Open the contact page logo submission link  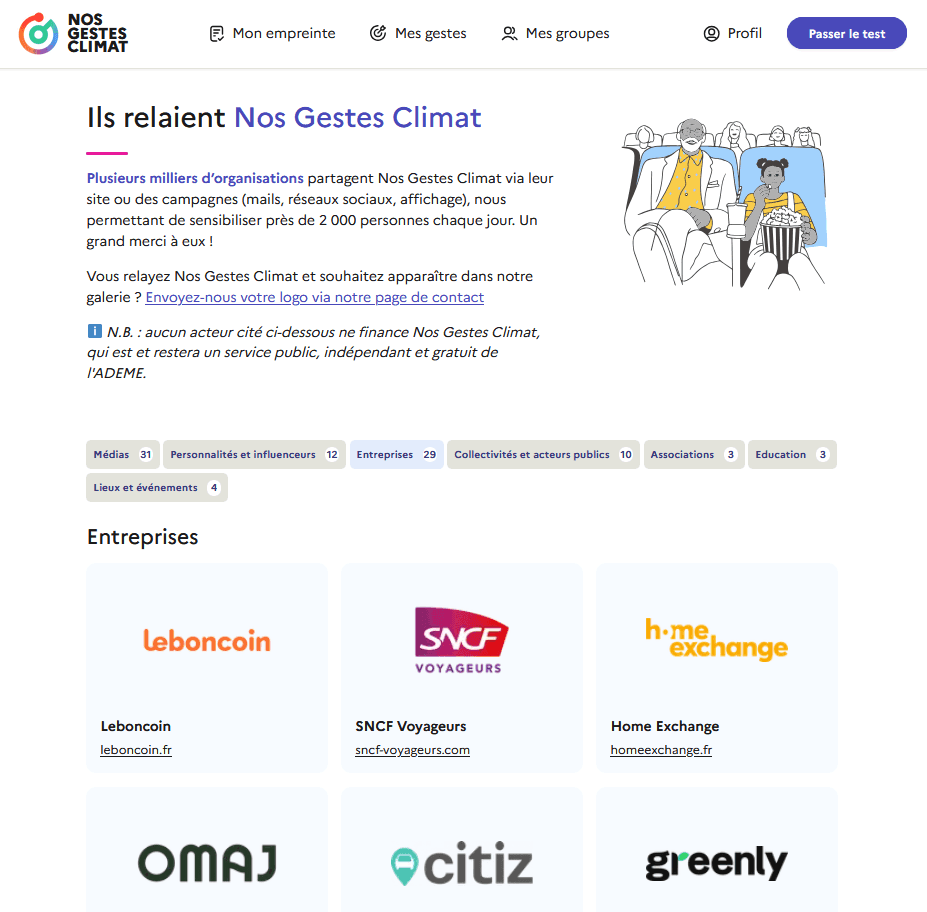[315, 297]
